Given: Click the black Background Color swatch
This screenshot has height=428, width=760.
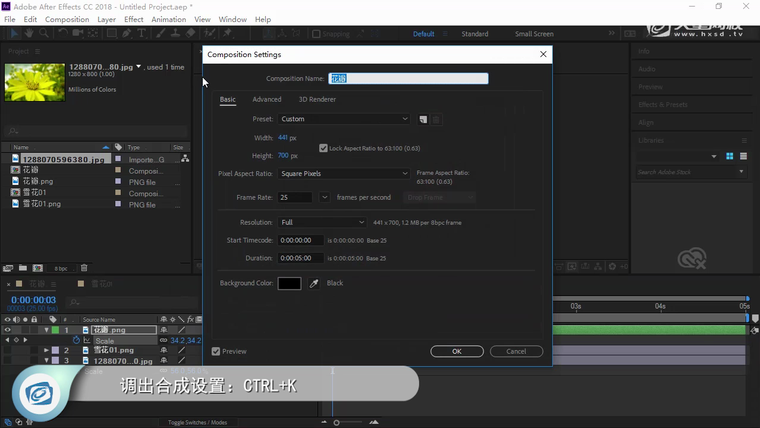Looking at the screenshot, I should pyautogui.click(x=289, y=284).
